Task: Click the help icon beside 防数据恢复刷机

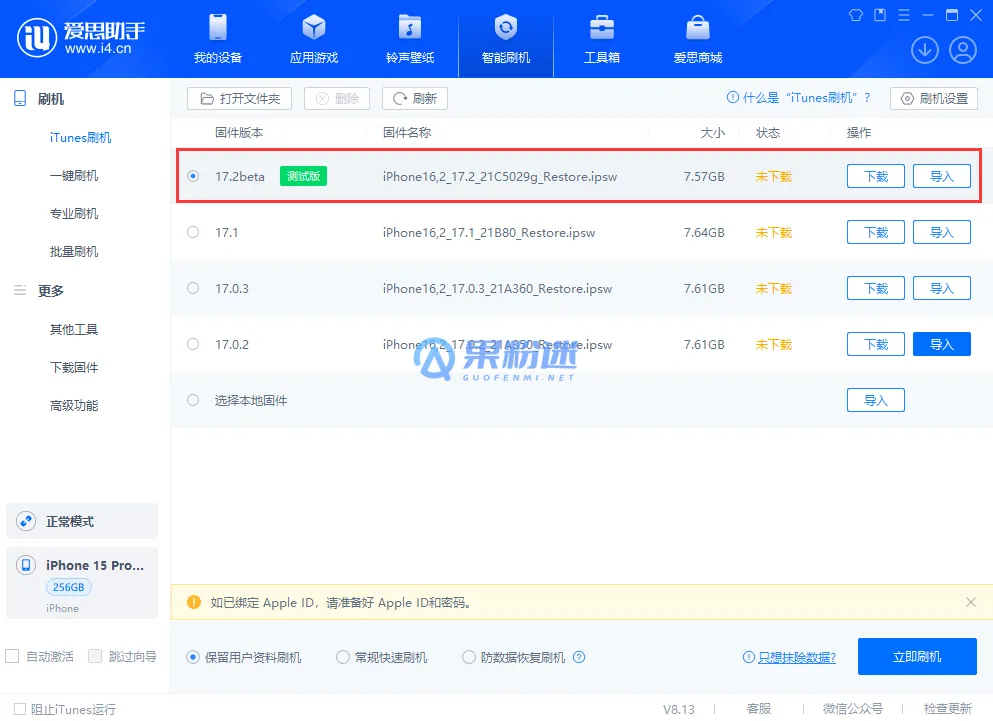Action: click(579, 657)
